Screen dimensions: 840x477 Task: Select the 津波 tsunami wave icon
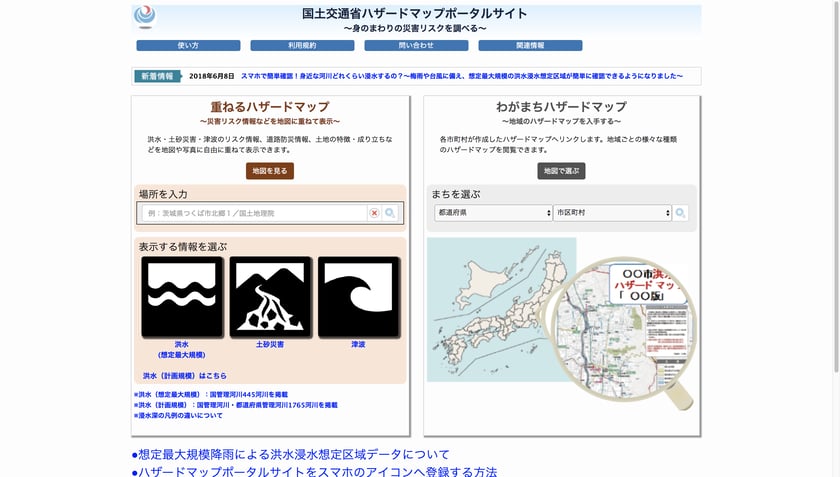click(358, 297)
